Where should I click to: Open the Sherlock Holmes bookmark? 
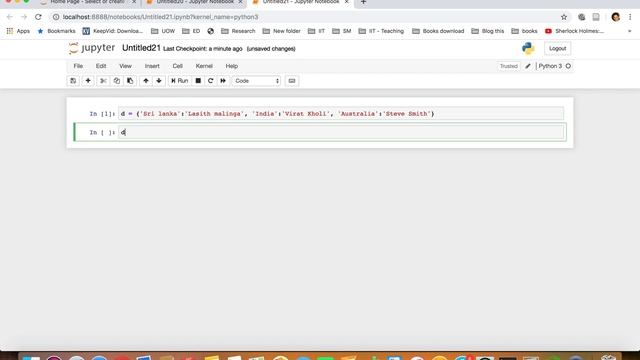tap(574, 31)
